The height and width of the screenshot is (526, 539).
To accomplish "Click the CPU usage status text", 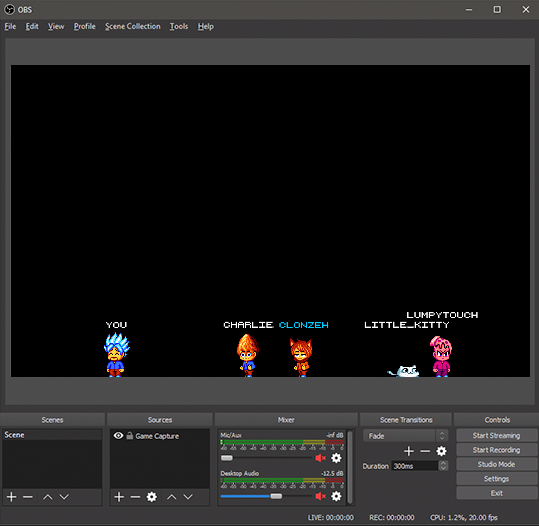I will click(x=464, y=517).
